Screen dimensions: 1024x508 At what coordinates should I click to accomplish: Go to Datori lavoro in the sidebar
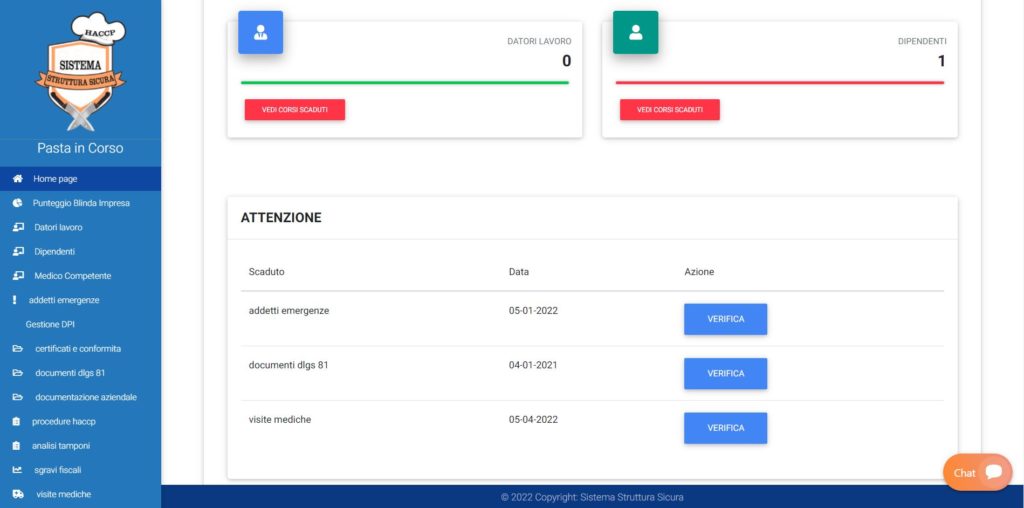click(x=80, y=227)
